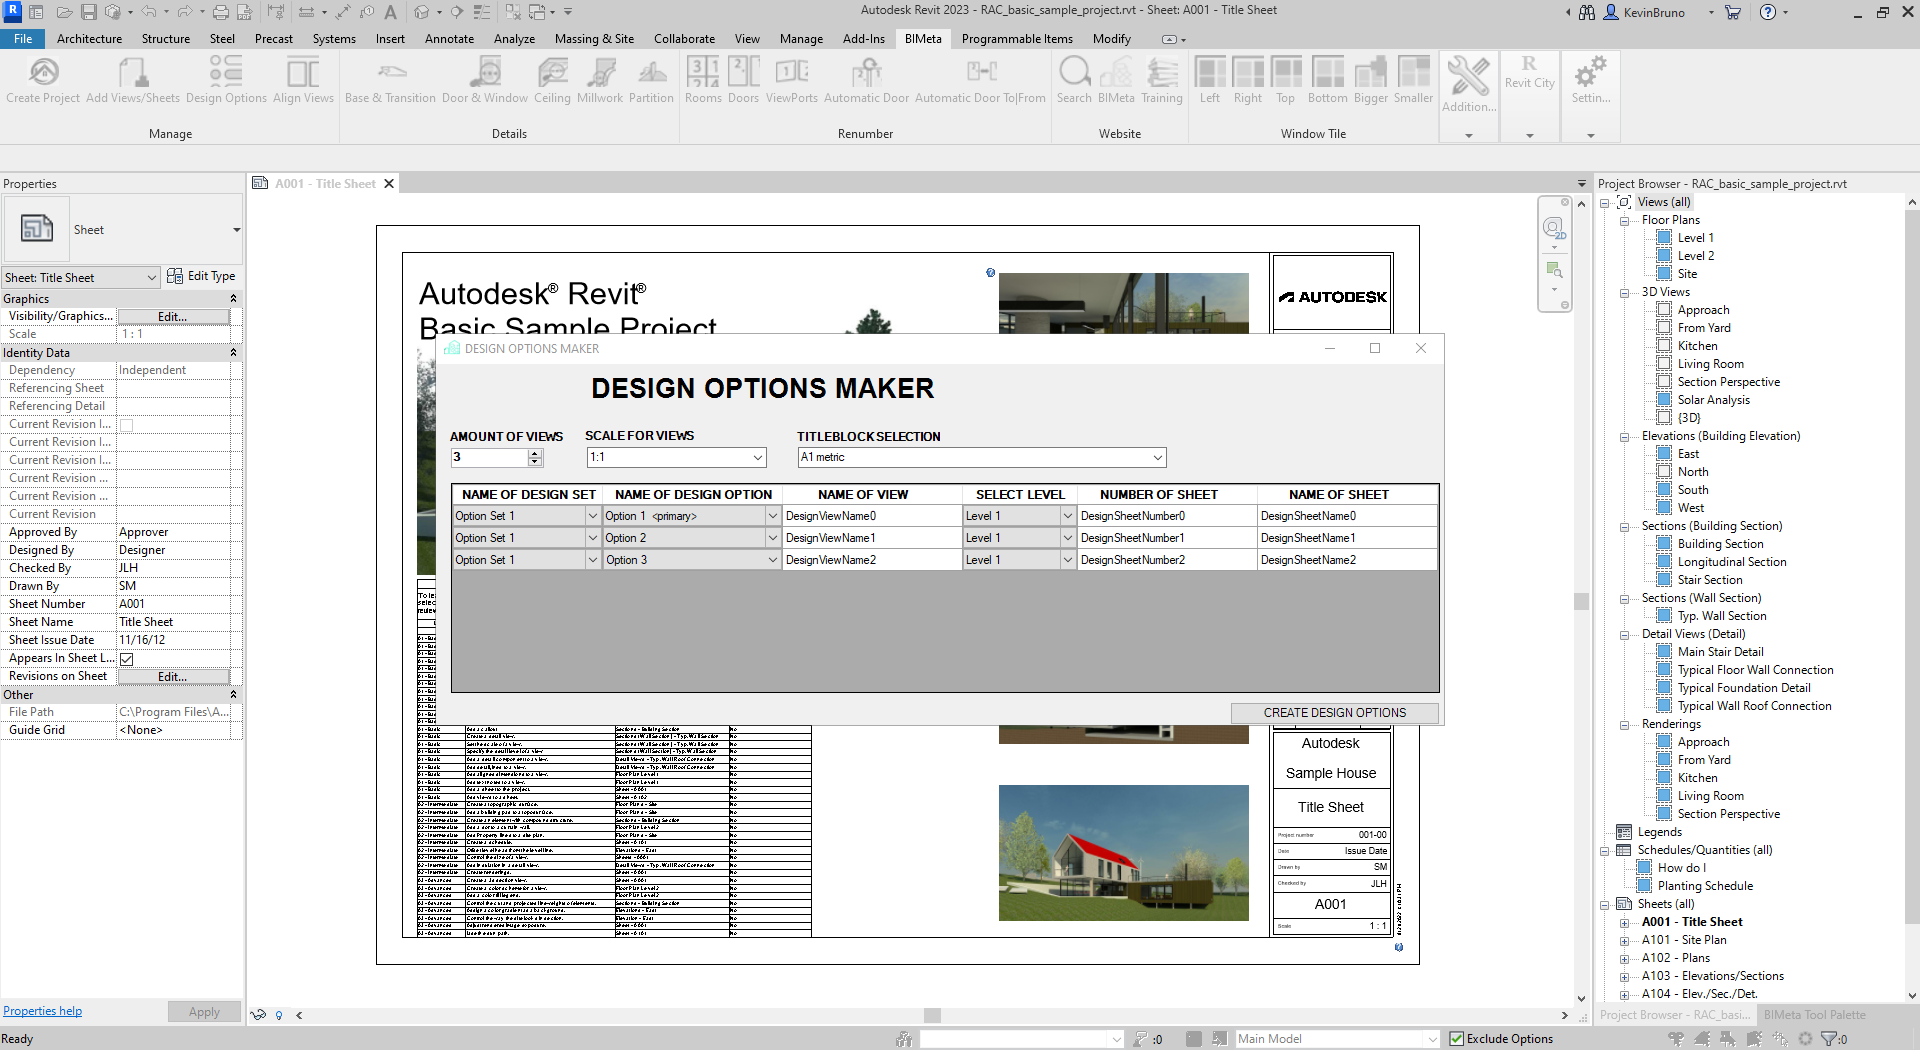Open the Properties help link
Image resolution: width=1920 pixels, height=1050 pixels.
(x=42, y=1011)
